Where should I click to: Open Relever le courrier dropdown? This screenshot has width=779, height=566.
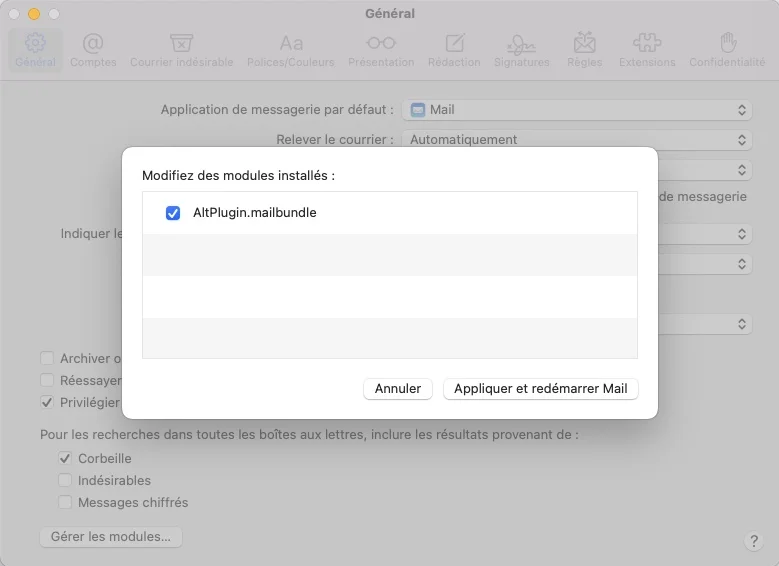(x=577, y=140)
